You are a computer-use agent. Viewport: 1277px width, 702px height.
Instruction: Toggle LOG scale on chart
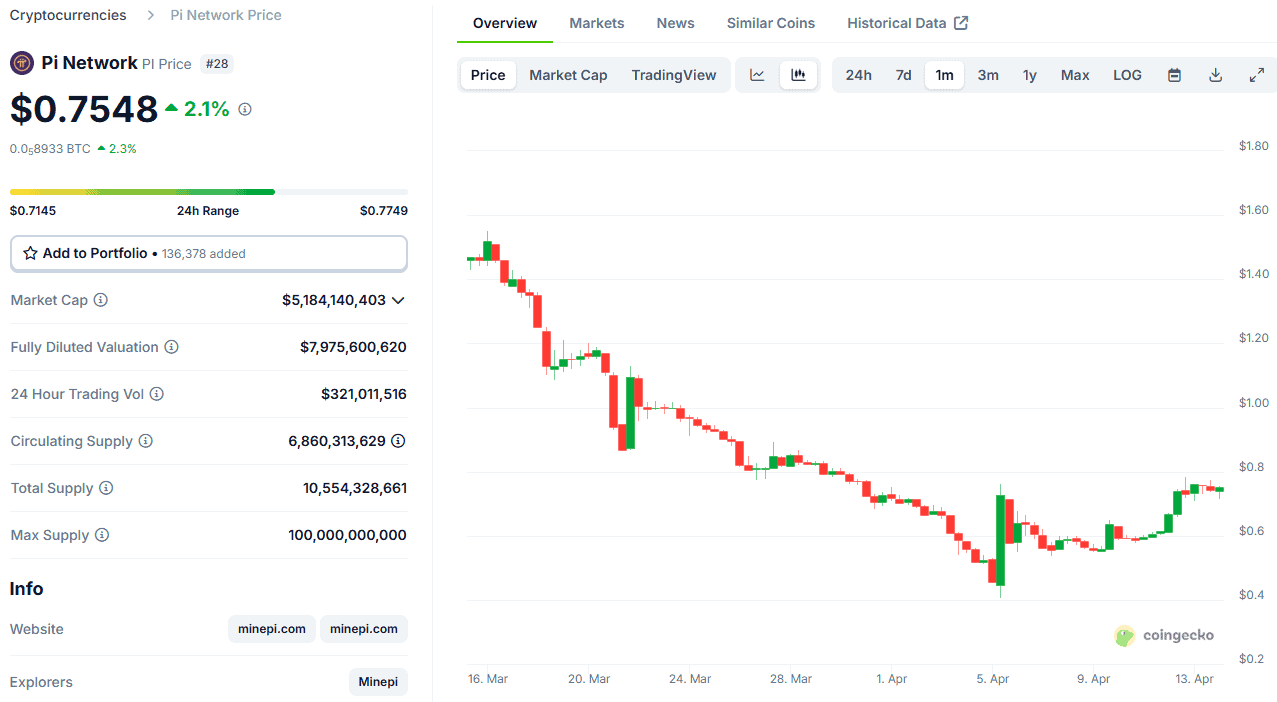(x=1127, y=75)
